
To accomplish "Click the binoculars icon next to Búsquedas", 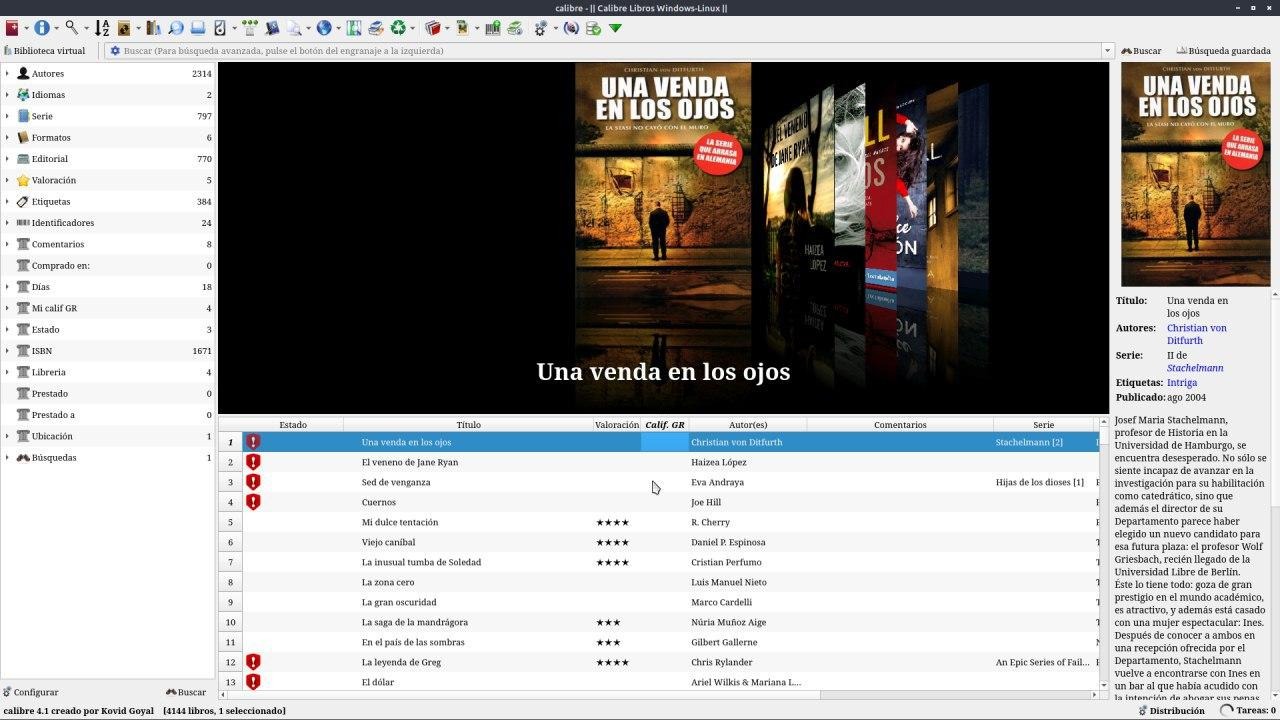I will [x=23, y=458].
